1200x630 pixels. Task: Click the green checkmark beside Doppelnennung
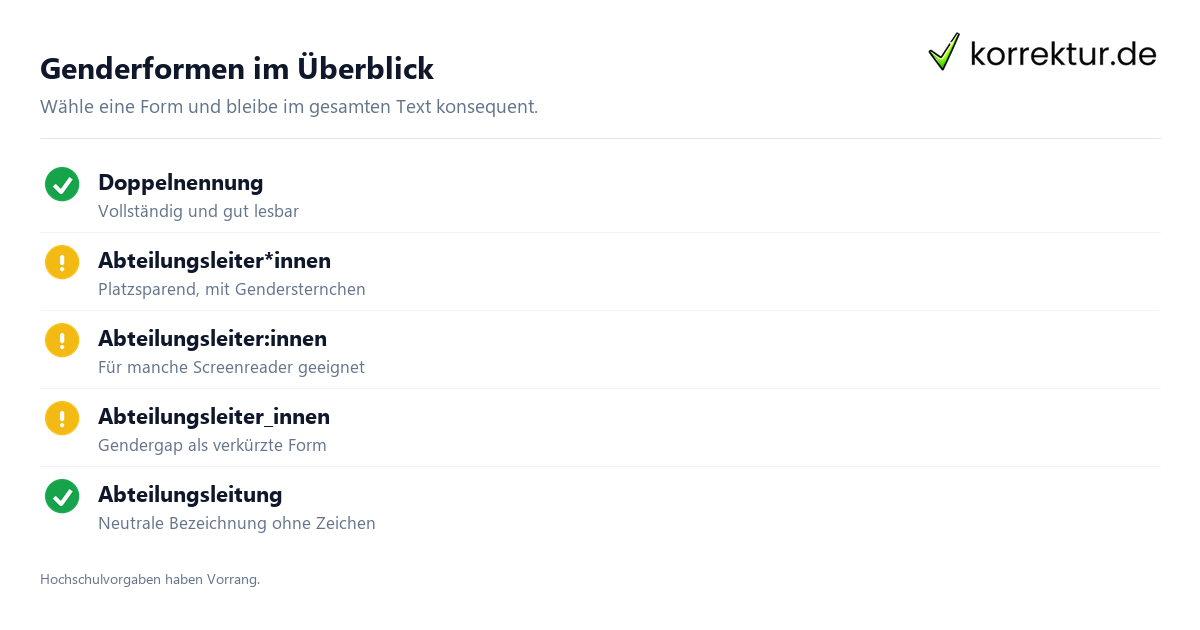click(x=62, y=184)
